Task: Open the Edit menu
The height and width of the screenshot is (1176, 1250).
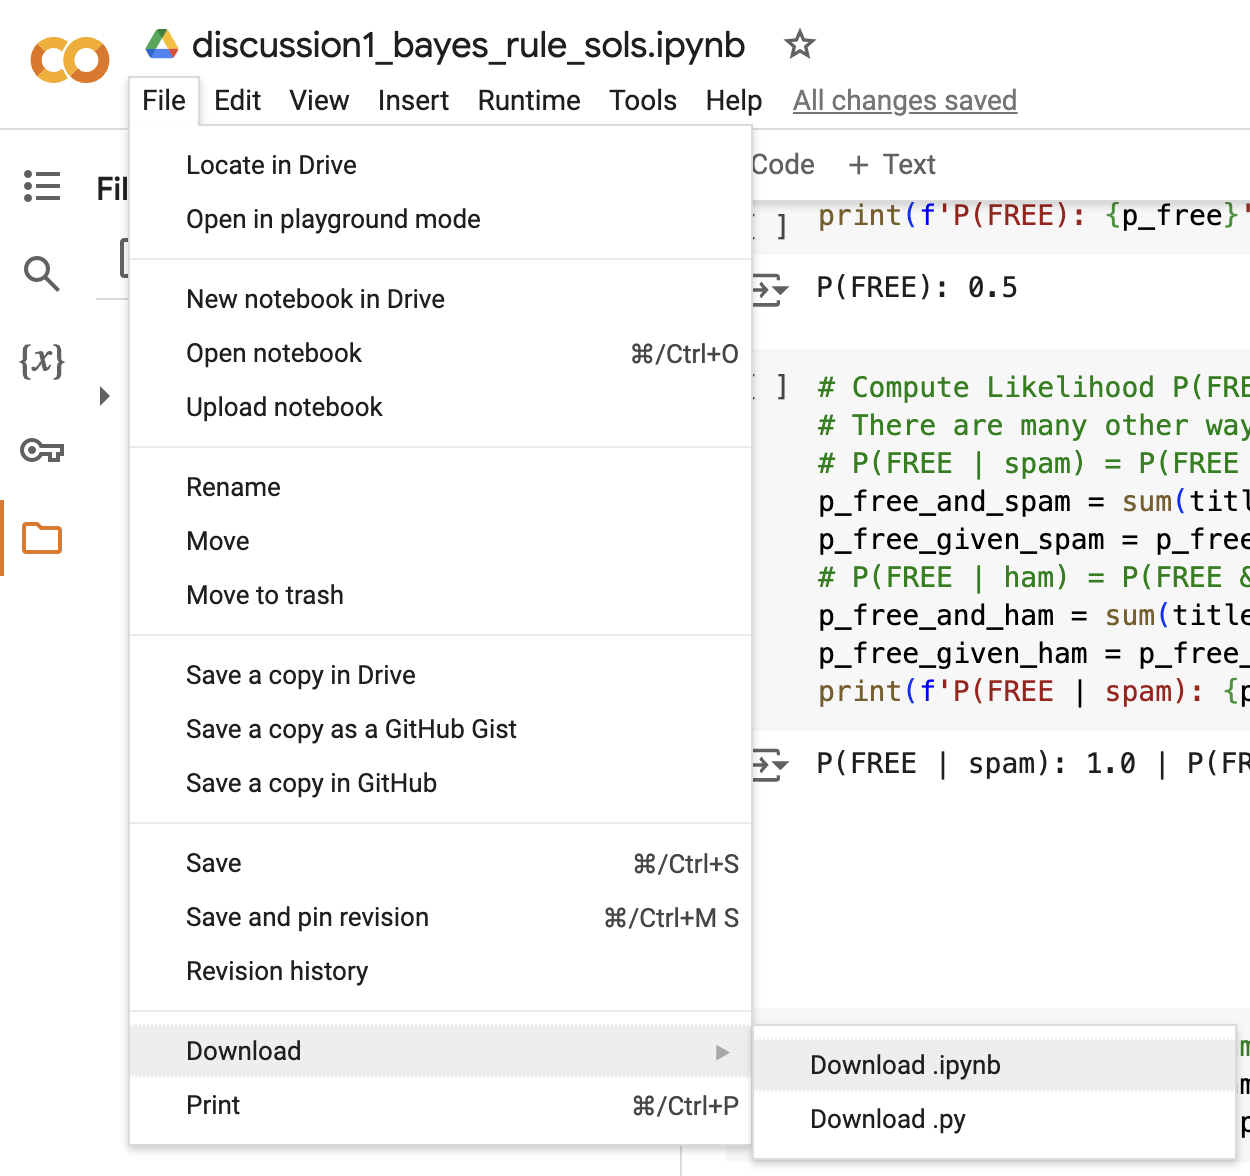Action: click(237, 100)
